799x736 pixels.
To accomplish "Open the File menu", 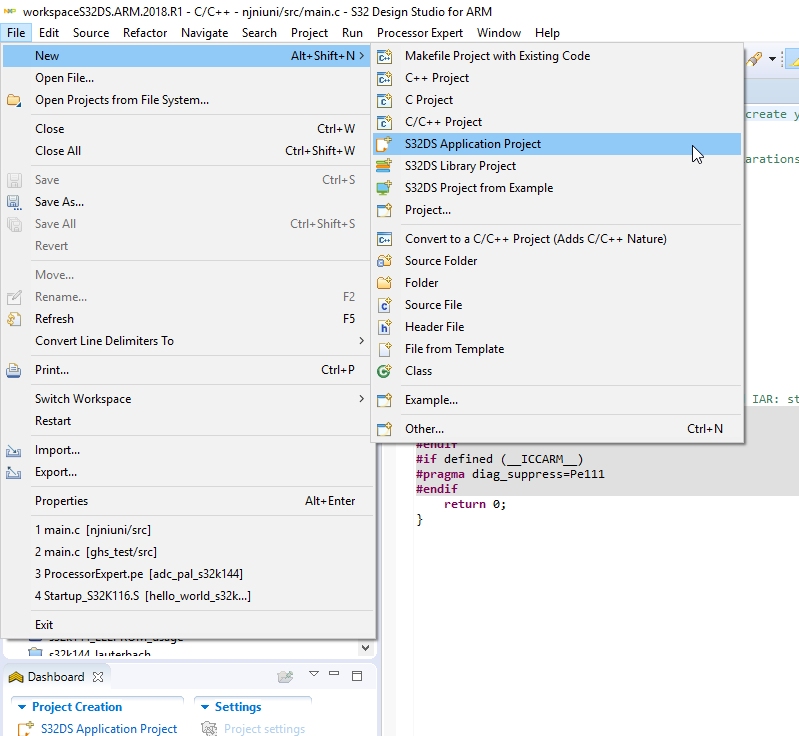I will click(16, 33).
